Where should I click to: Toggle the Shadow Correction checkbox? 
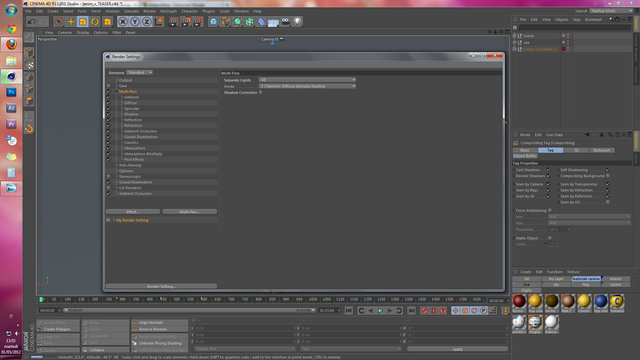pyautogui.click(x=260, y=93)
